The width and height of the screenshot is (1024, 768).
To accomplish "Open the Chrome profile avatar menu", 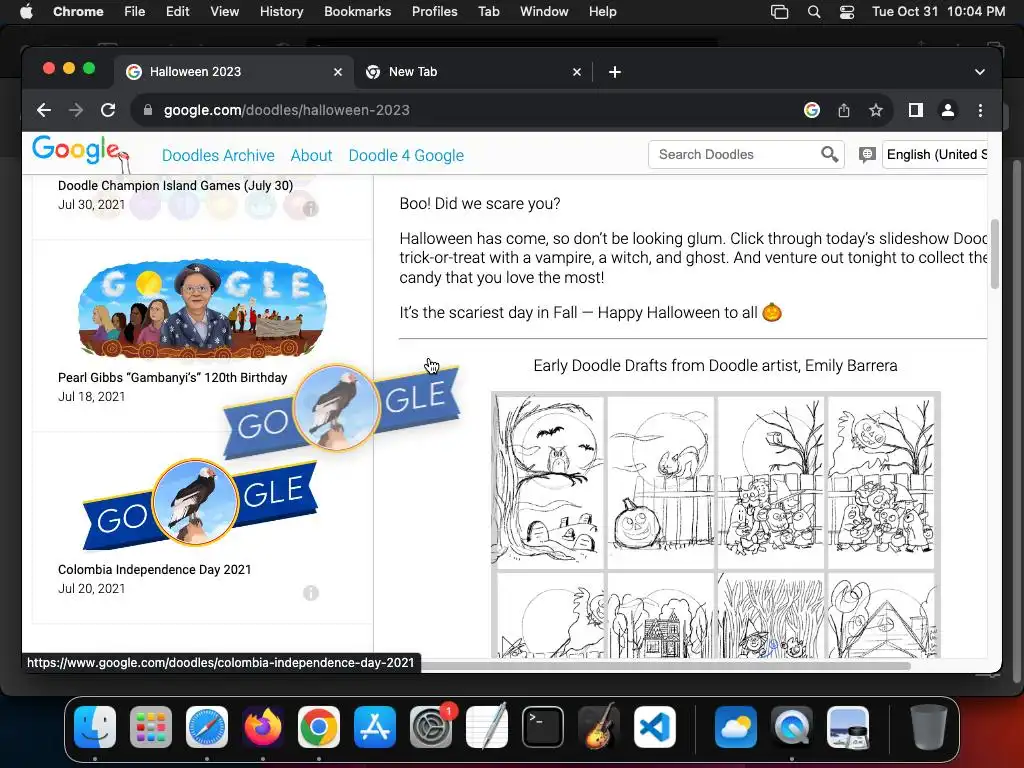I will 948,110.
